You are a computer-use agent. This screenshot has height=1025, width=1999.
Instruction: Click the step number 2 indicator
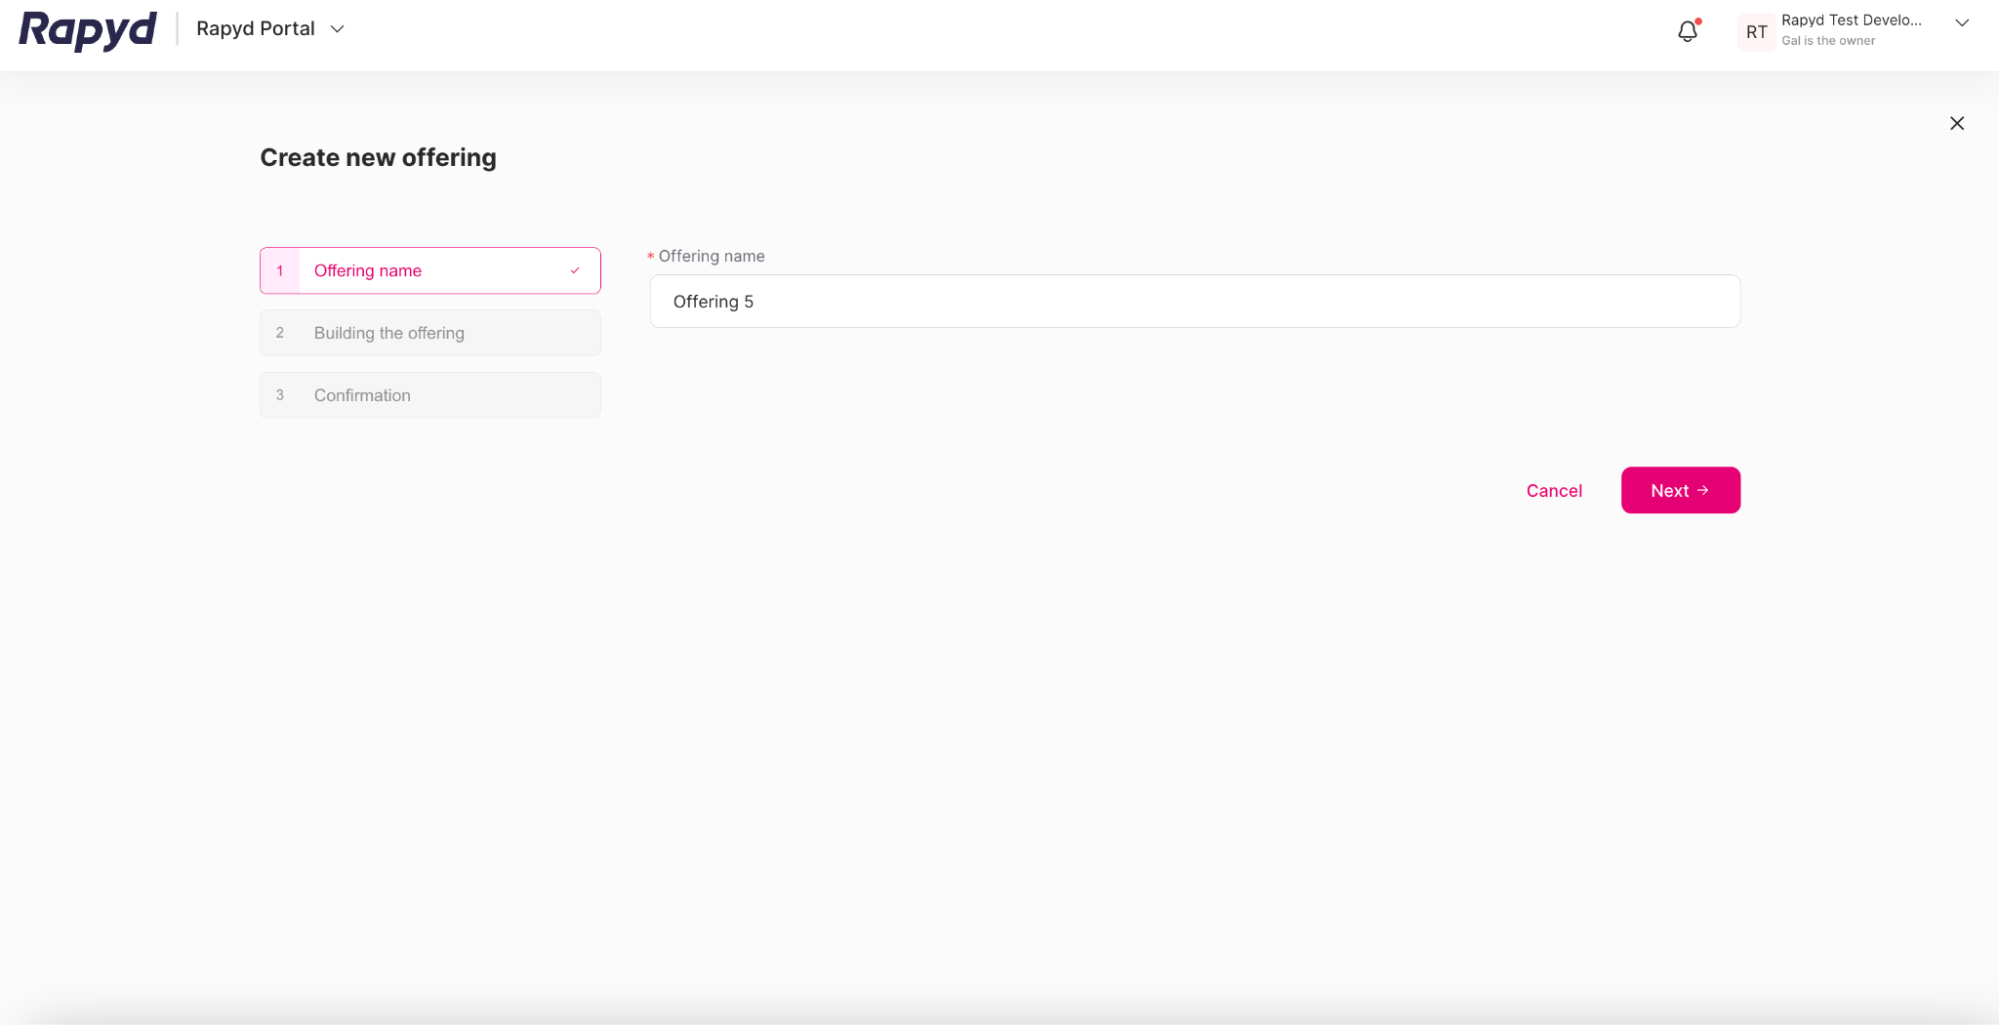point(280,333)
